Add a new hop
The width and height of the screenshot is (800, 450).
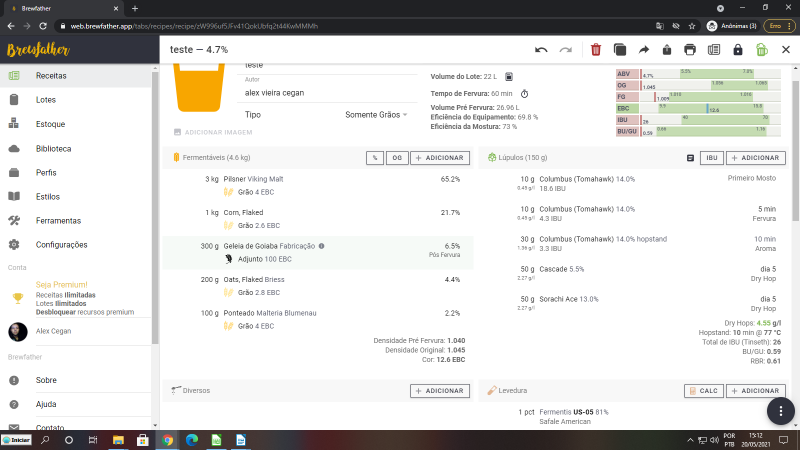coord(756,158)
